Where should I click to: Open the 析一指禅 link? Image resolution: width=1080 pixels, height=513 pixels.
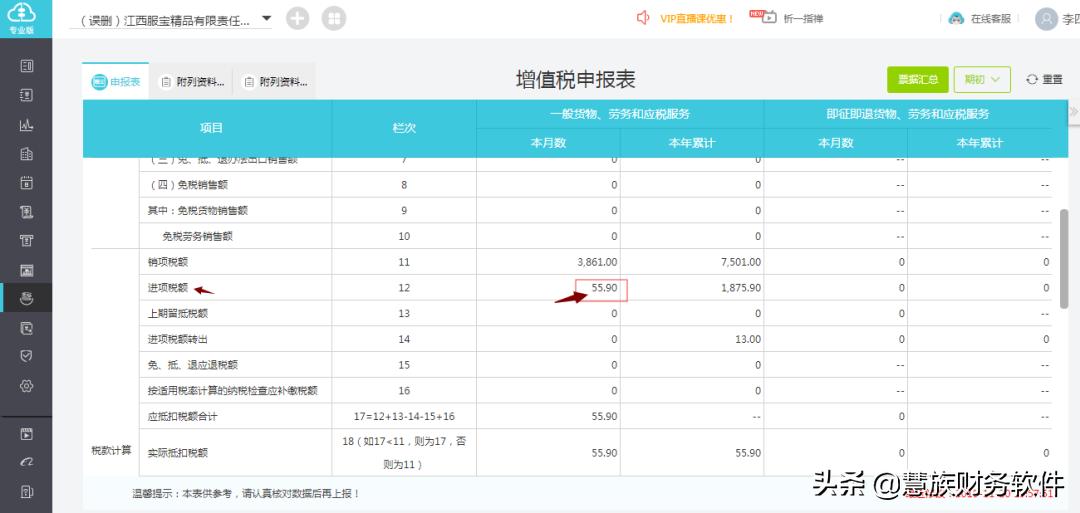[x=803, y=19]
